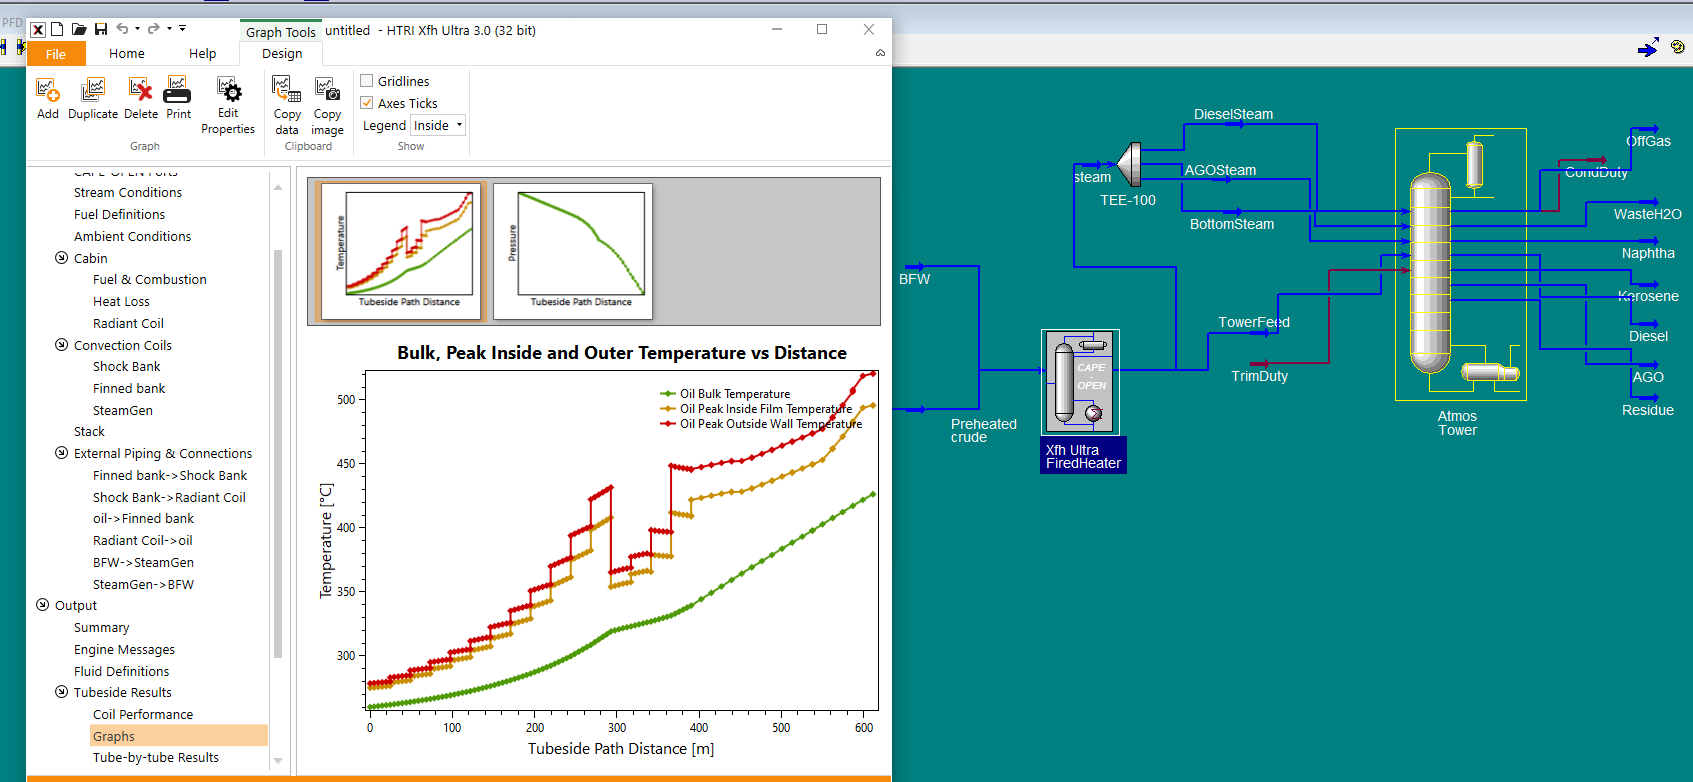Click the yellow round icon at top right
The height and width of the screenshot is (782, 1693).
click(1678, 47)
